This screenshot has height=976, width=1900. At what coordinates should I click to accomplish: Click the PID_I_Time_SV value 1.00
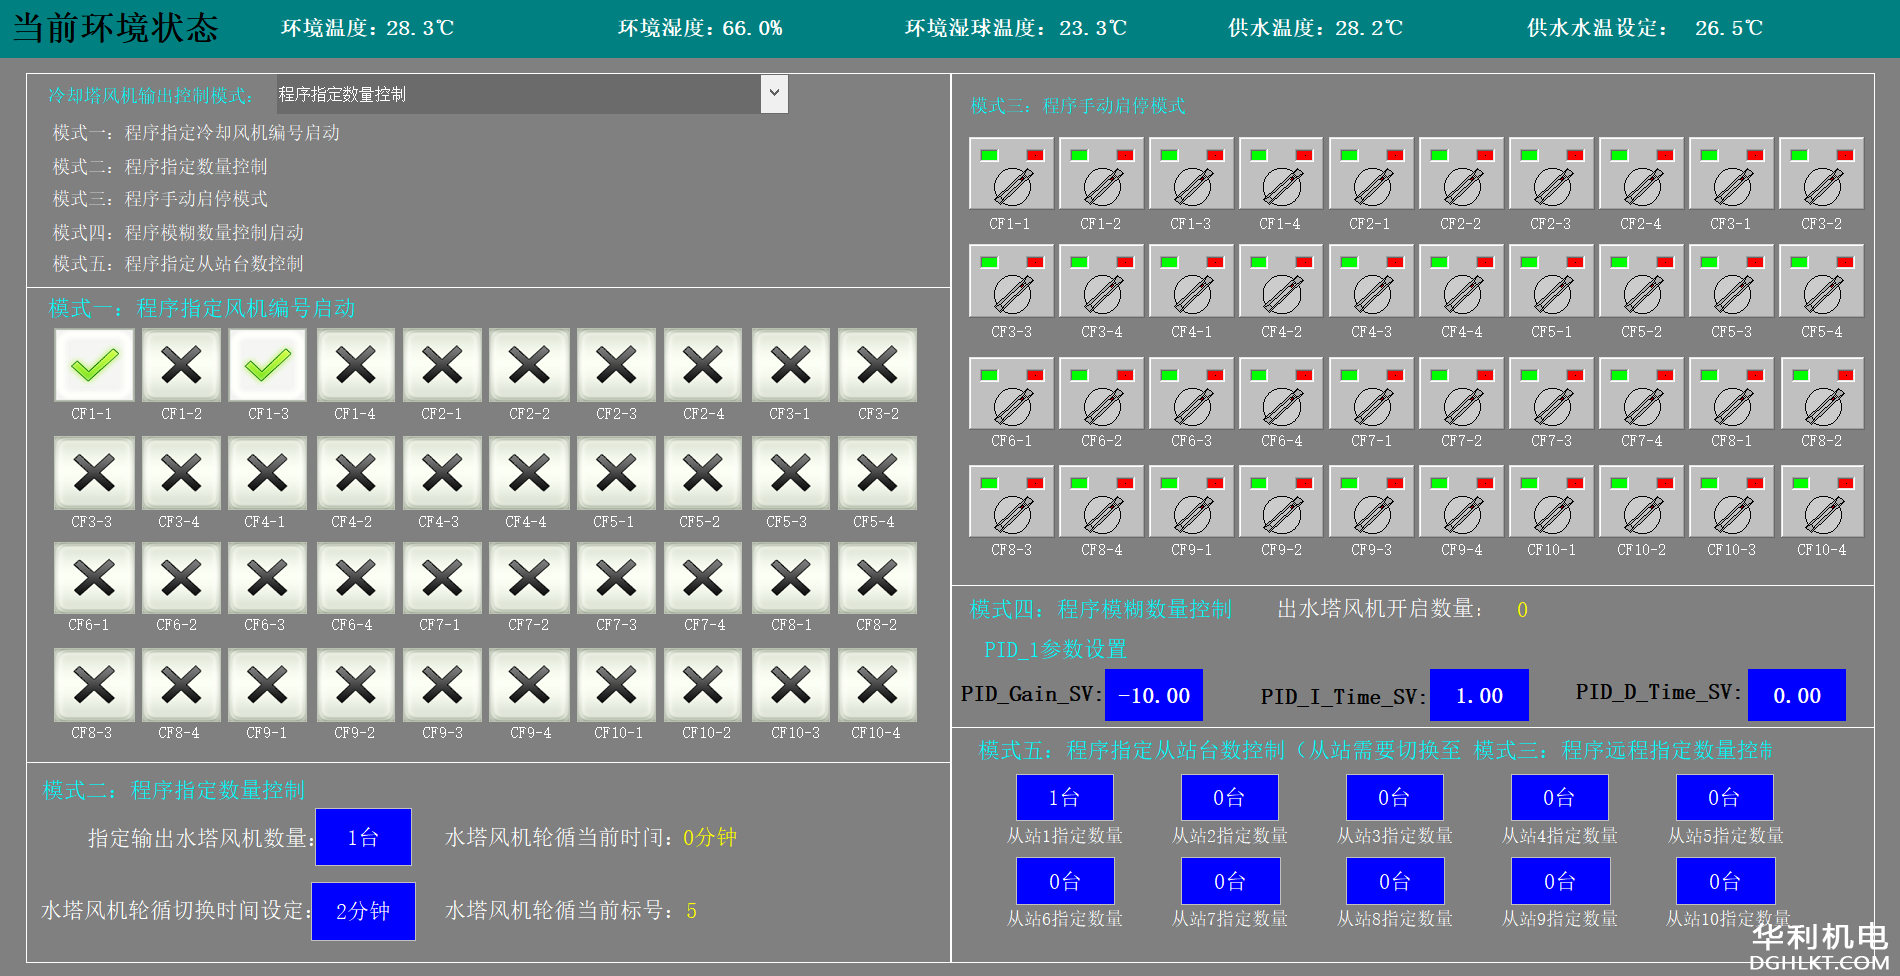tap(1479, 695)
